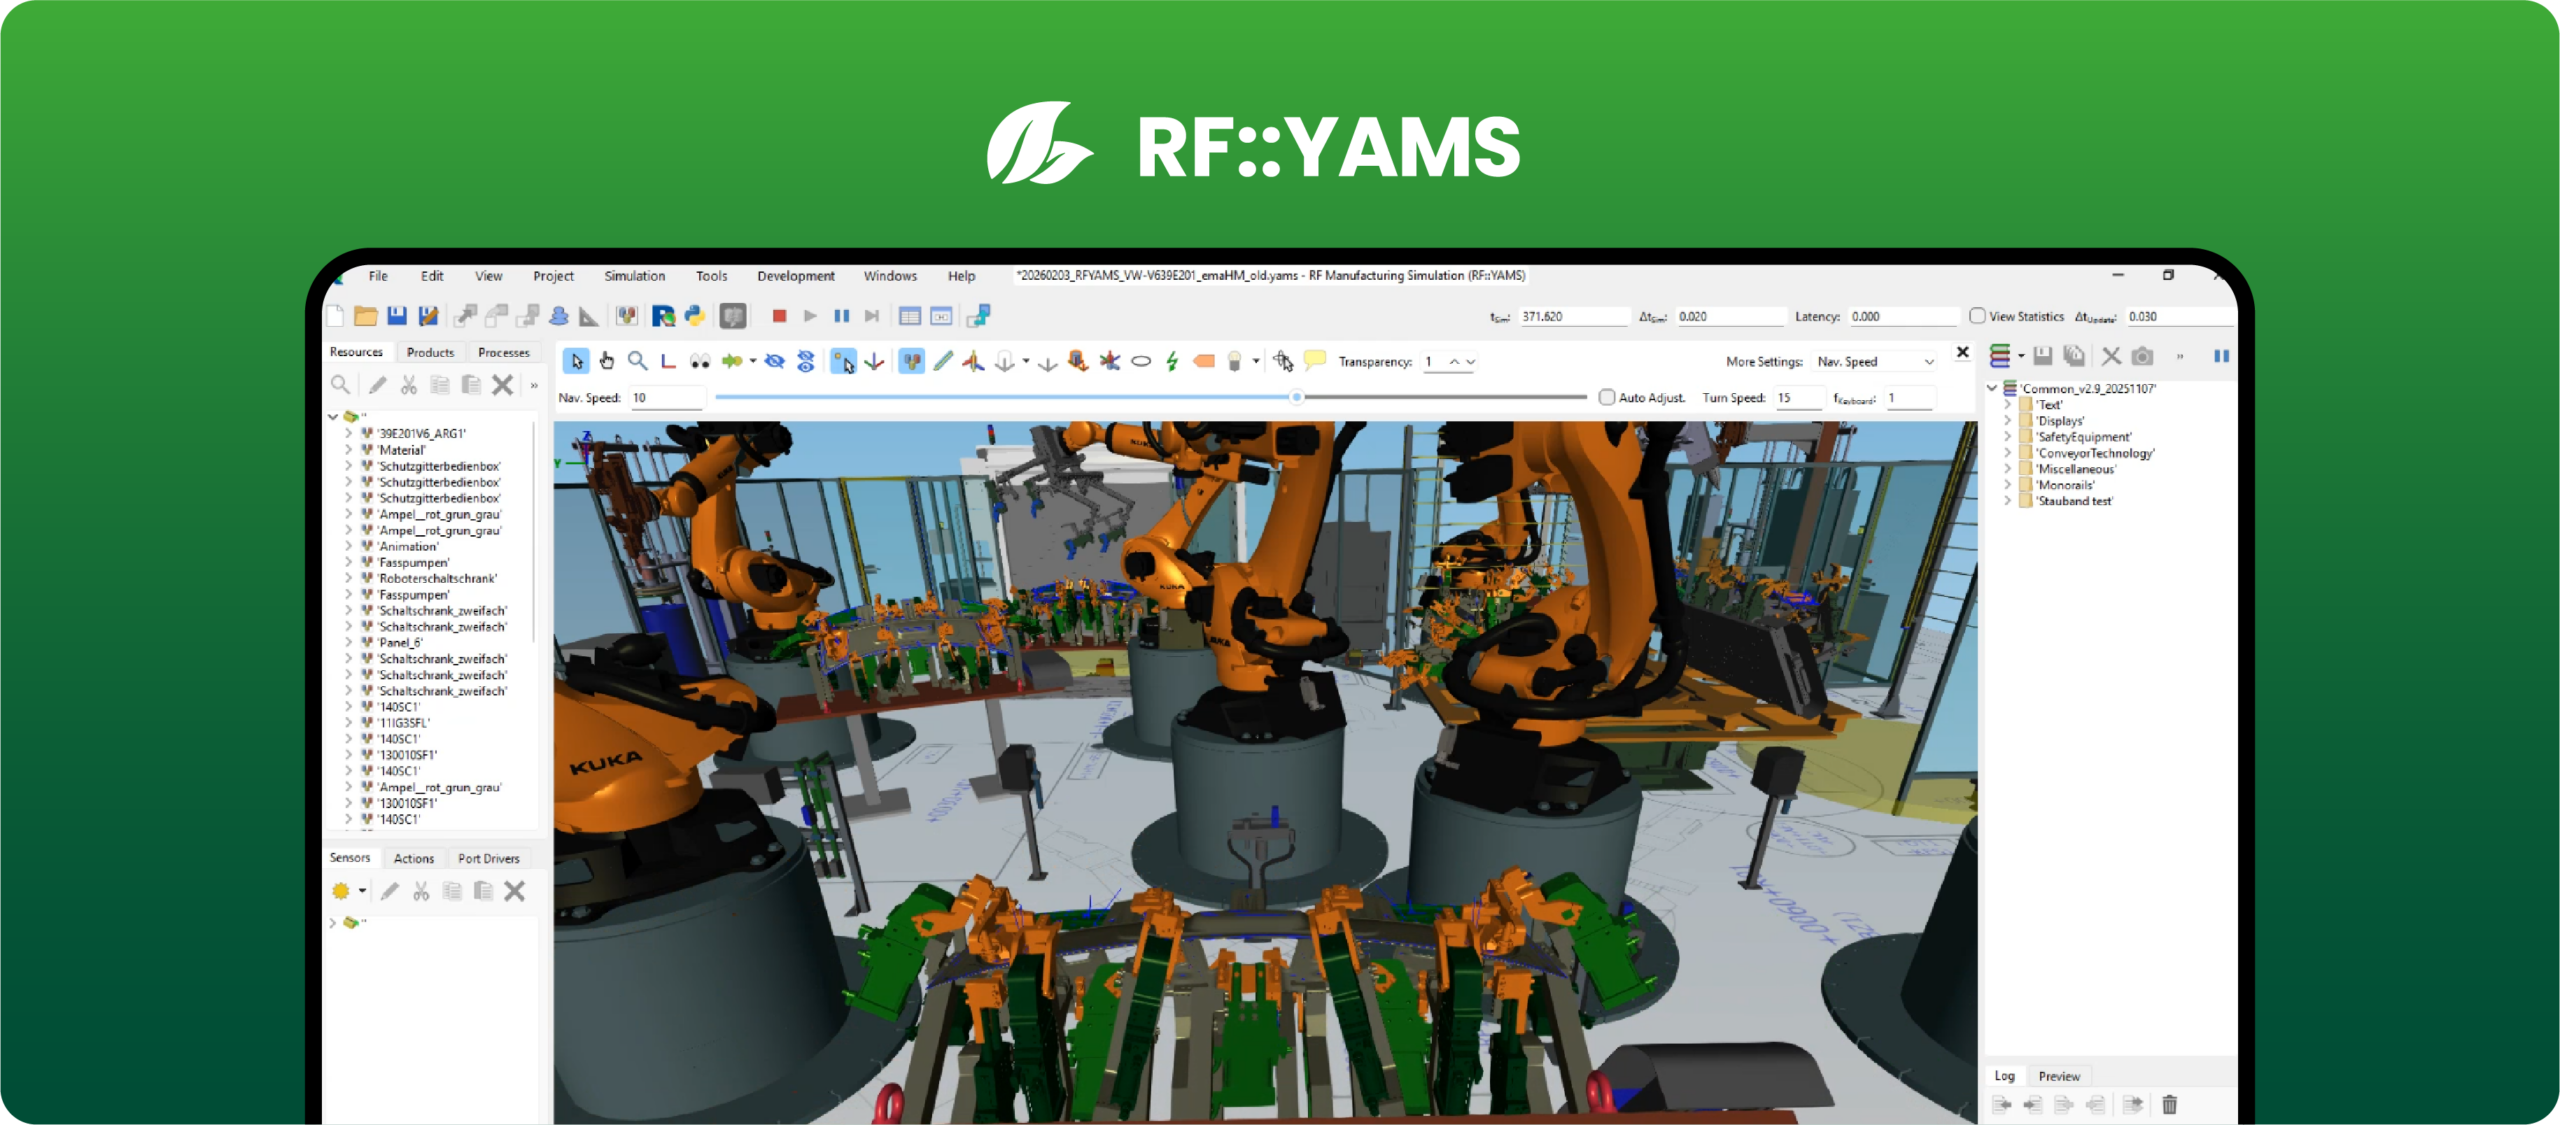
Task: Click the red L coordinate frame tool
Action: tap(668, 361)
